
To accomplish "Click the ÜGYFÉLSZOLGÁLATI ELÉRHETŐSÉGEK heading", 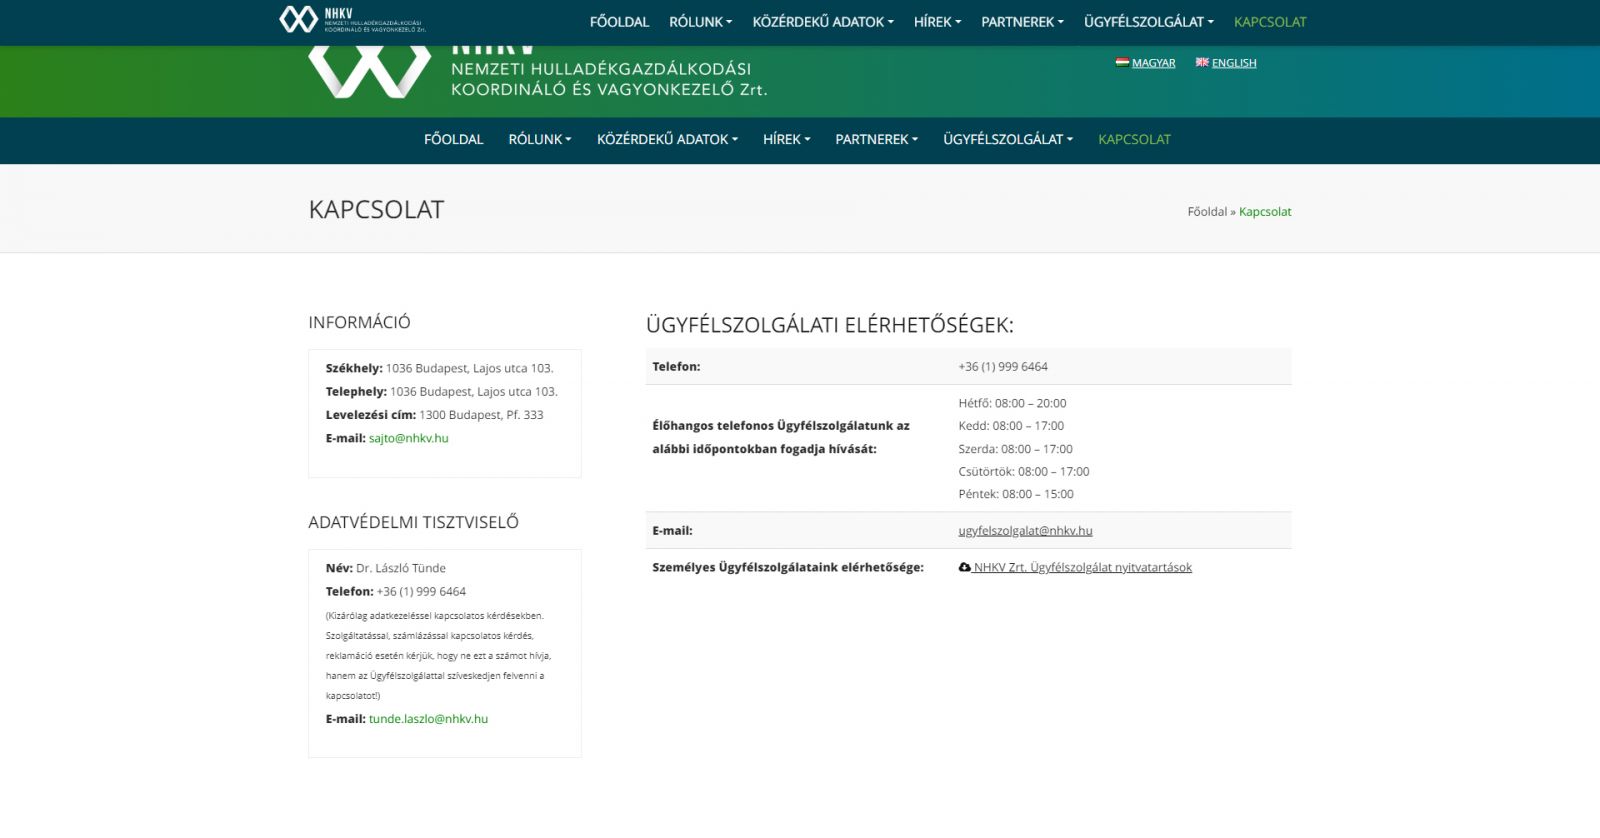I will [829, 325].
